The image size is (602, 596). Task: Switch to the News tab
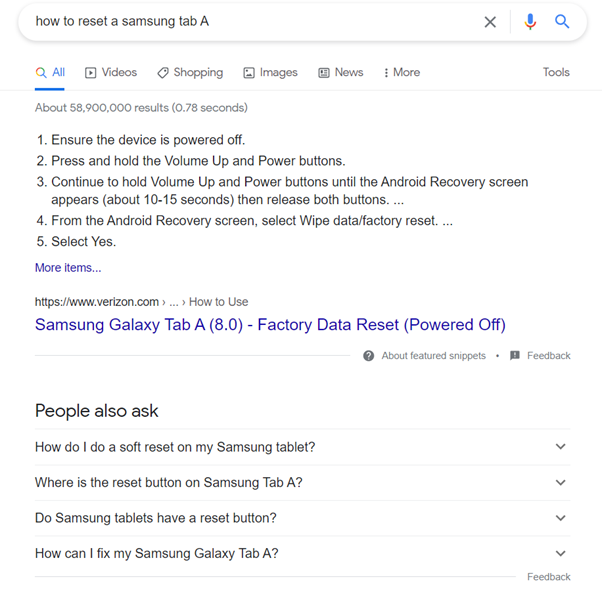coord(340,72)
